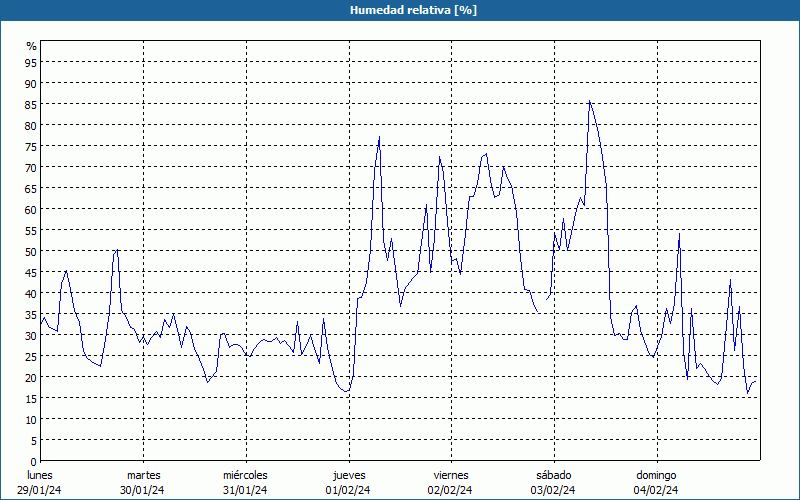Click the humidity peak near 85% on Saturday
800x500 pixels.
pos(589,101)
